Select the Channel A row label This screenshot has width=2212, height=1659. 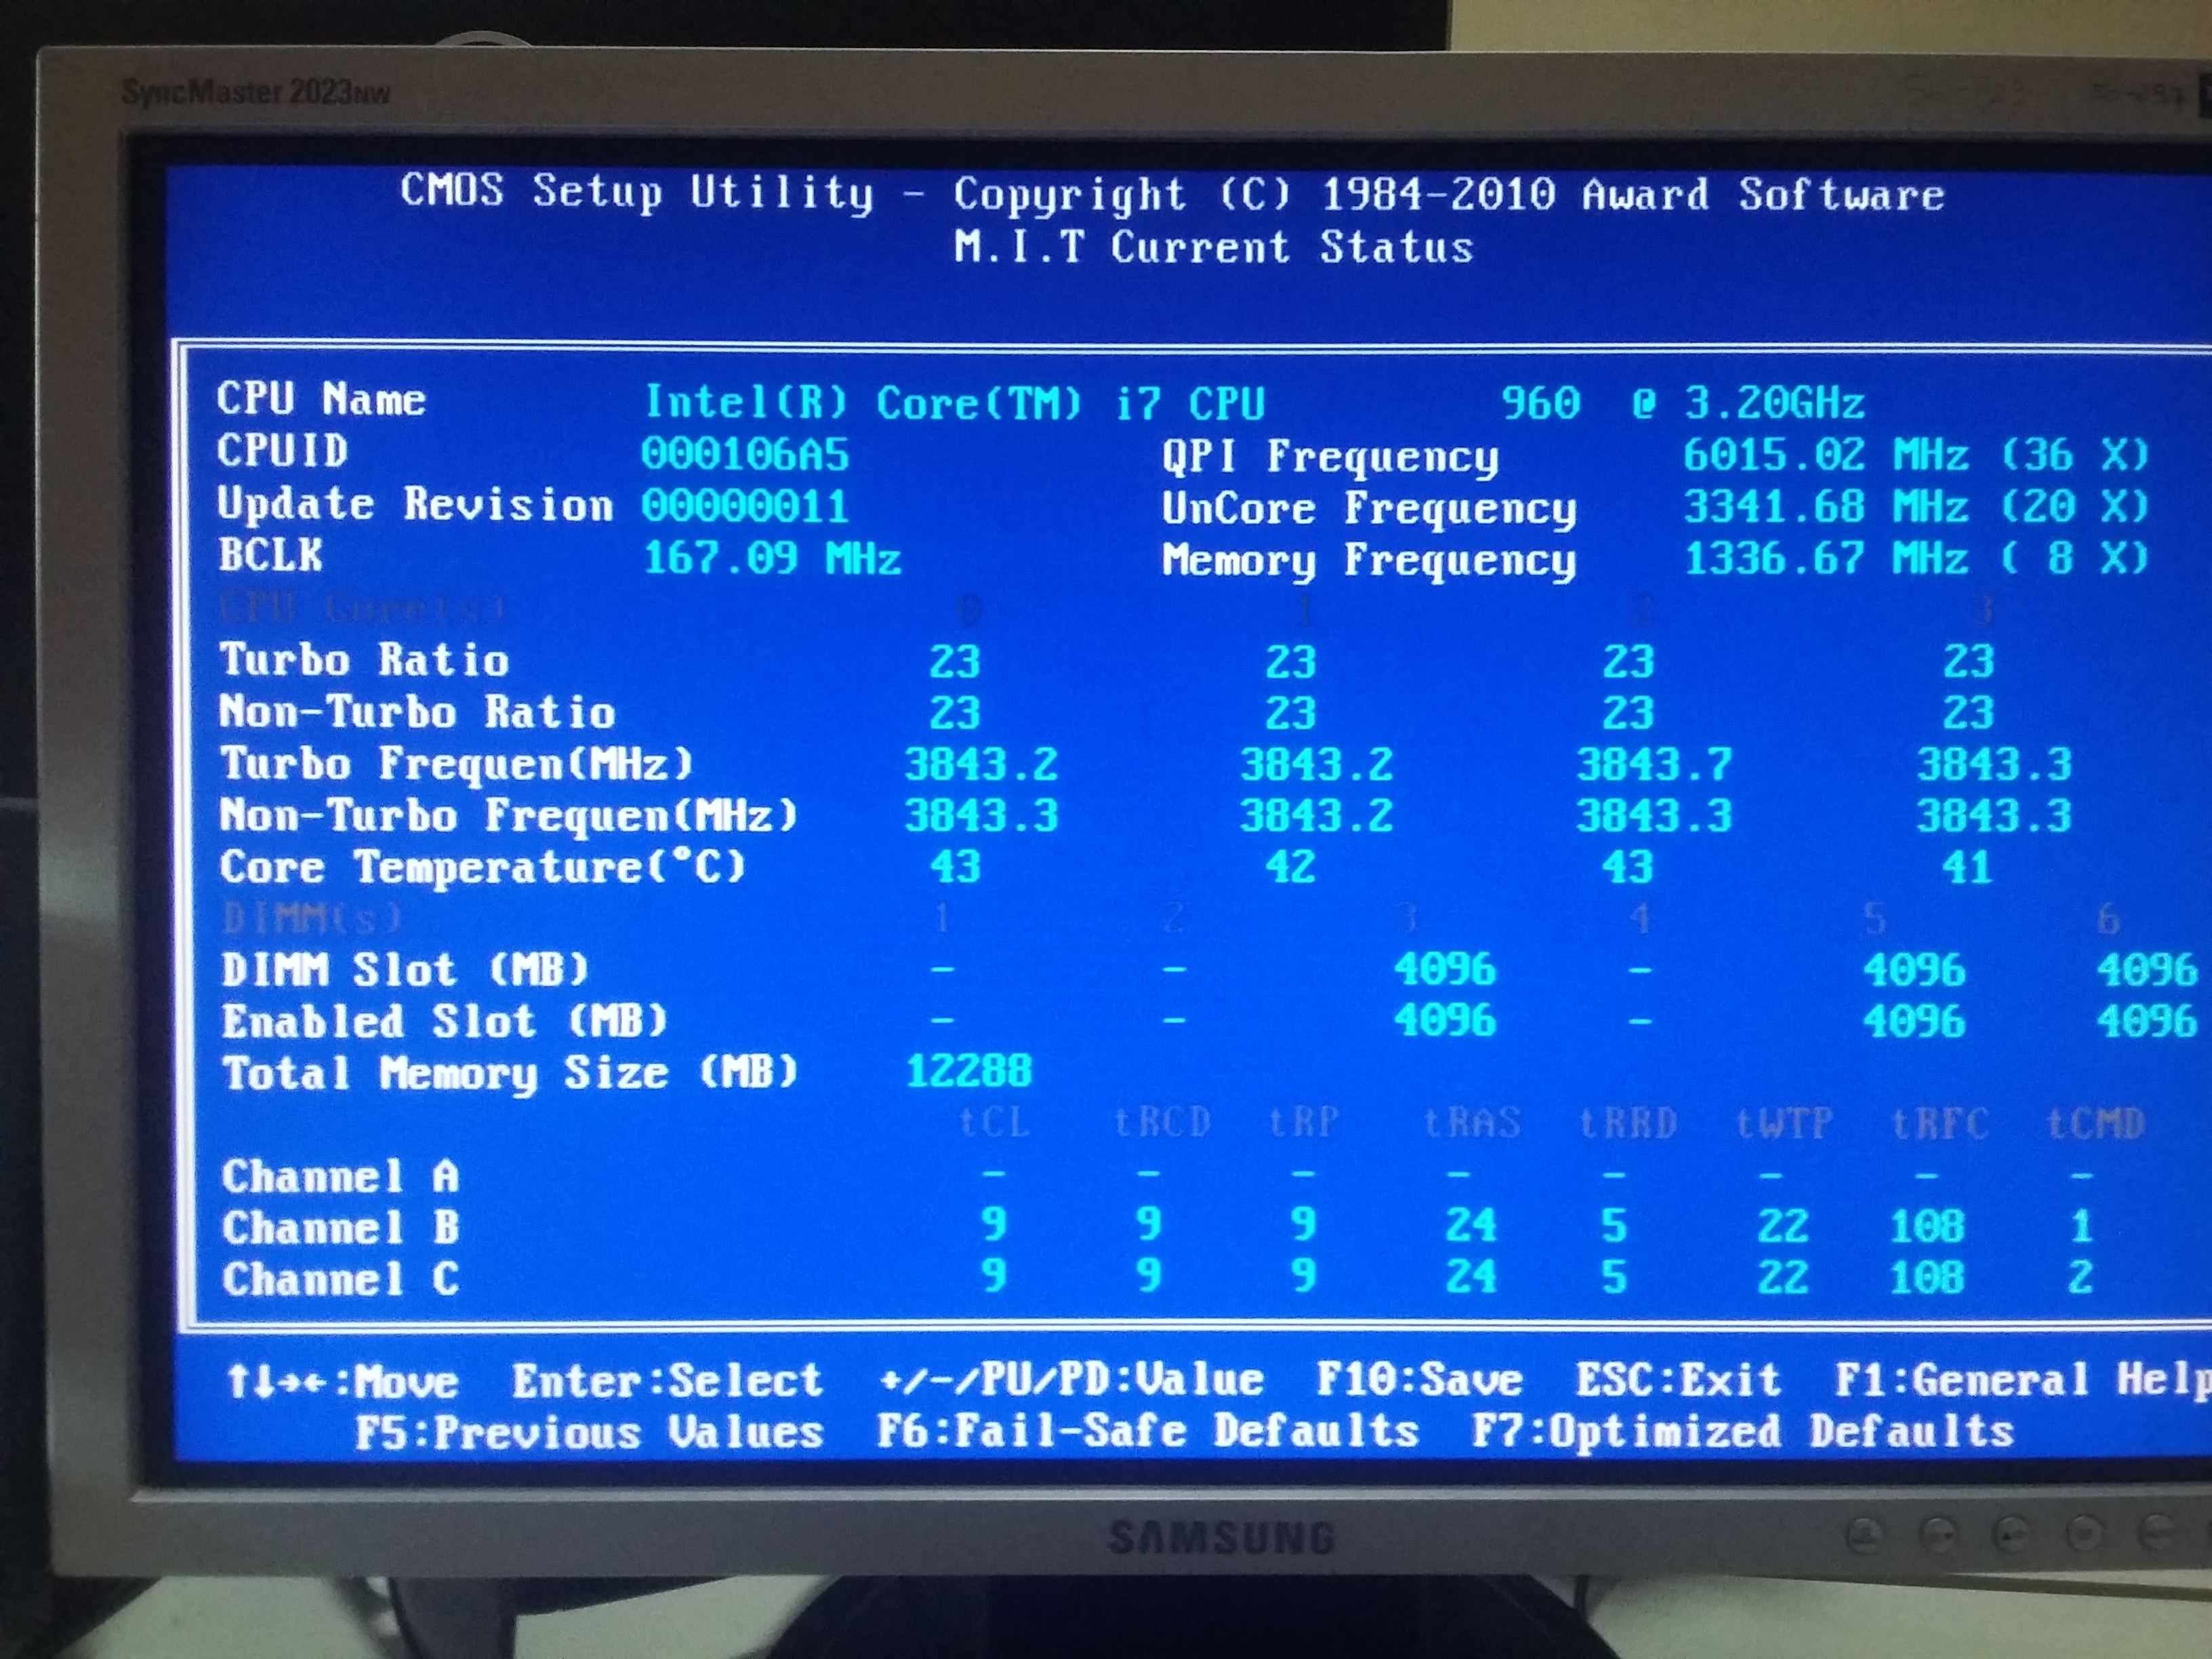tap(340, 1177)
